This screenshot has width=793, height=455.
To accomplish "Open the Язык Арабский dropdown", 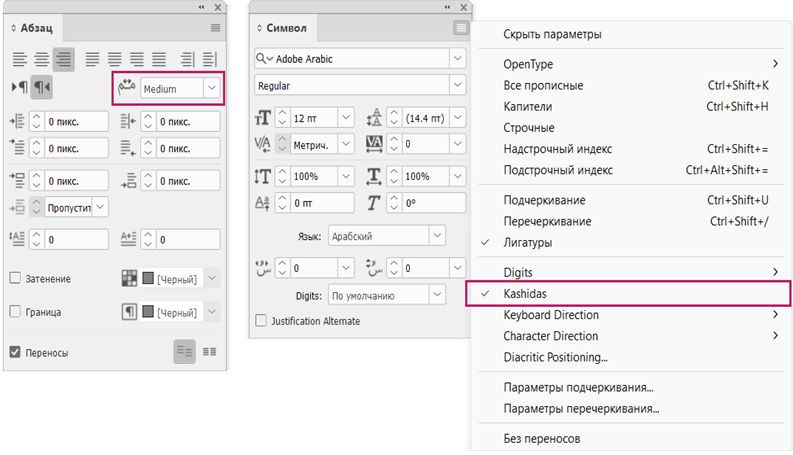I will tap(437, 236).
